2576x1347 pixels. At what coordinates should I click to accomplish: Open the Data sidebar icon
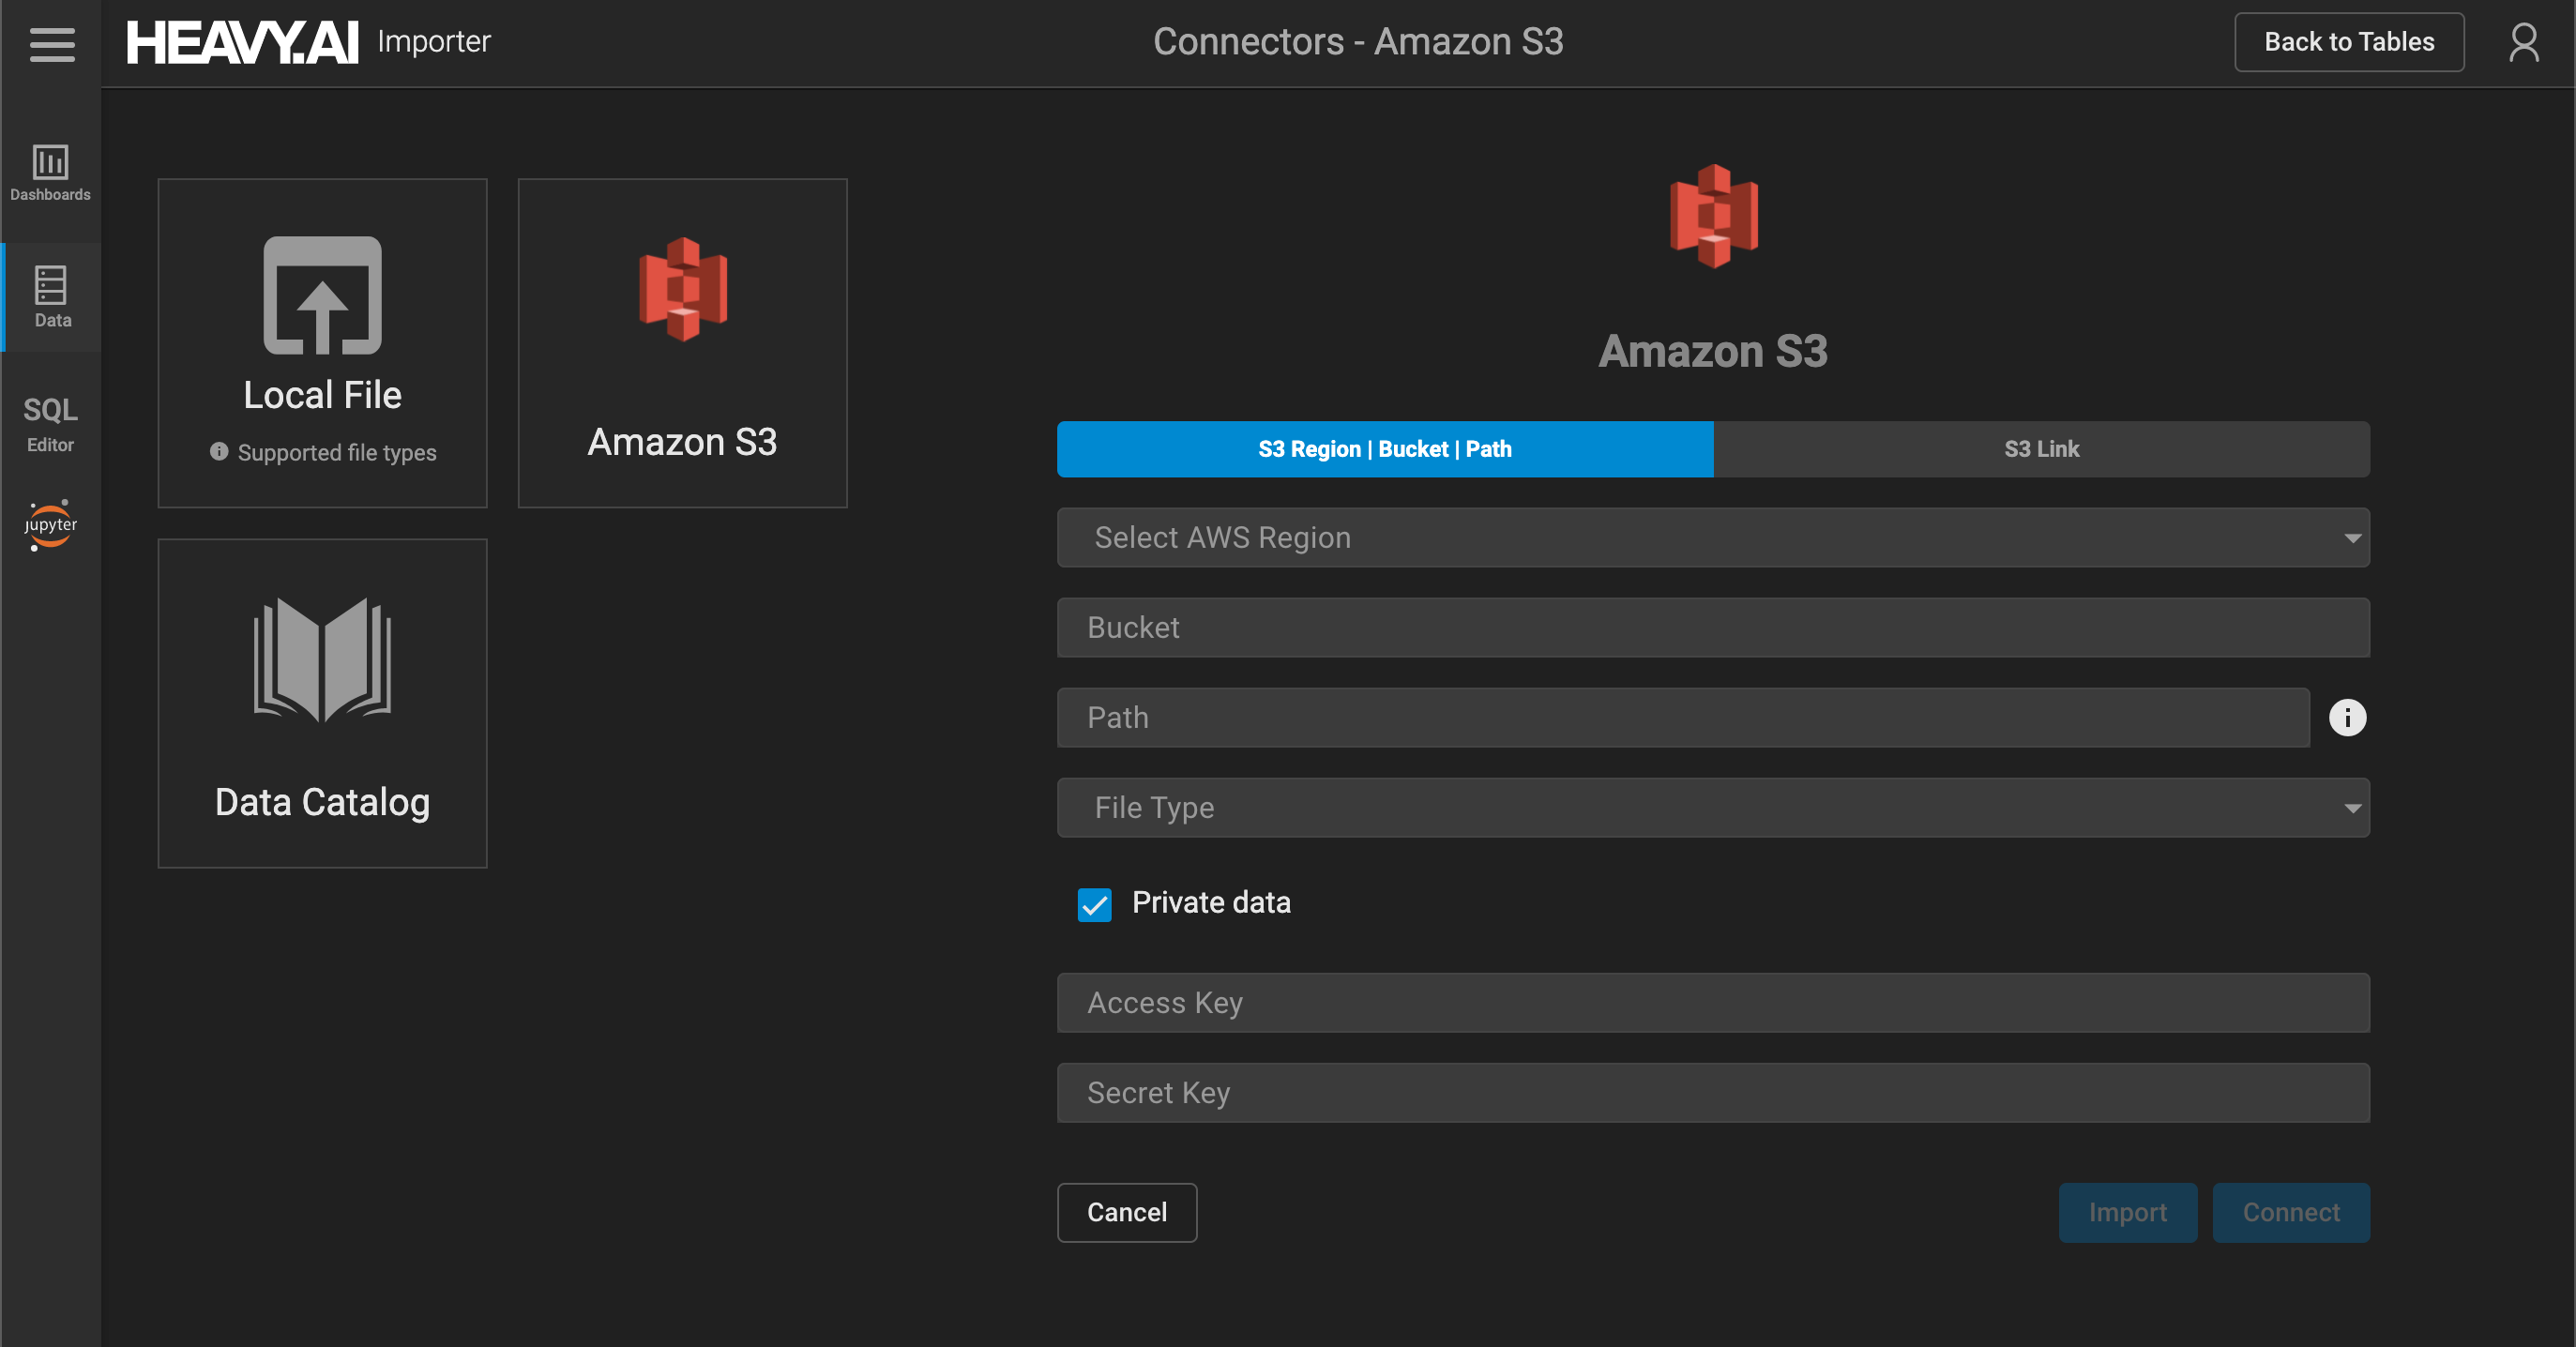click(52, 297)
